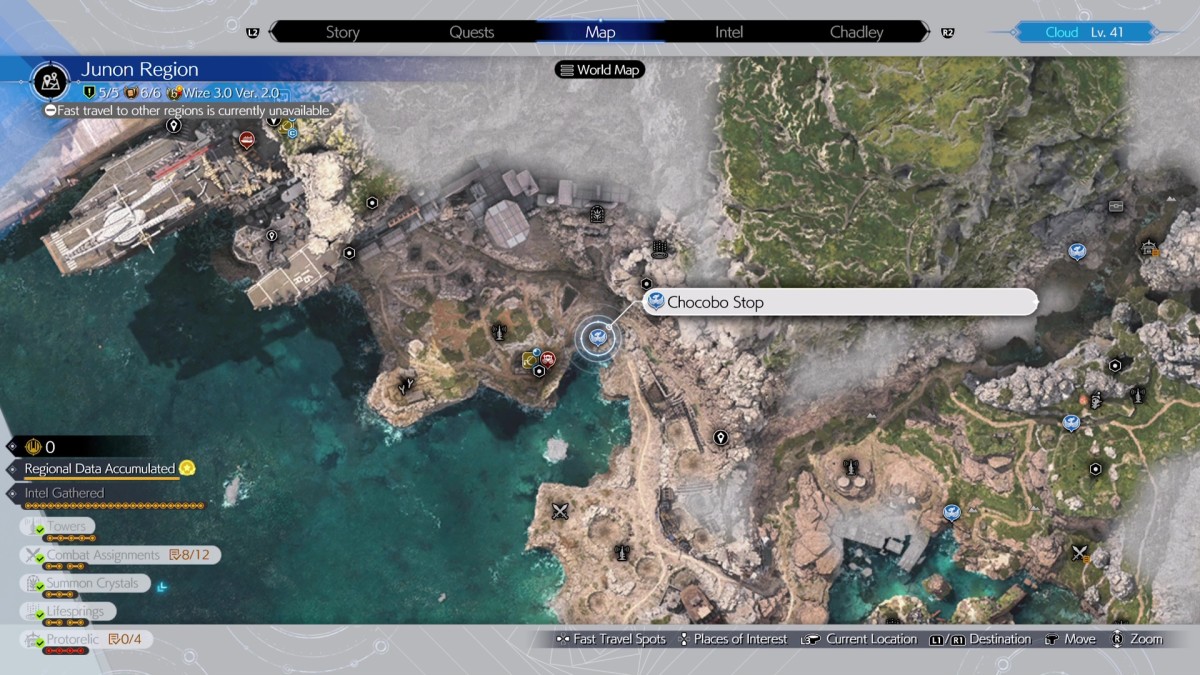
Task: Select the Chocobo Stop marker by the southern harbor
Action: (951, 512)
